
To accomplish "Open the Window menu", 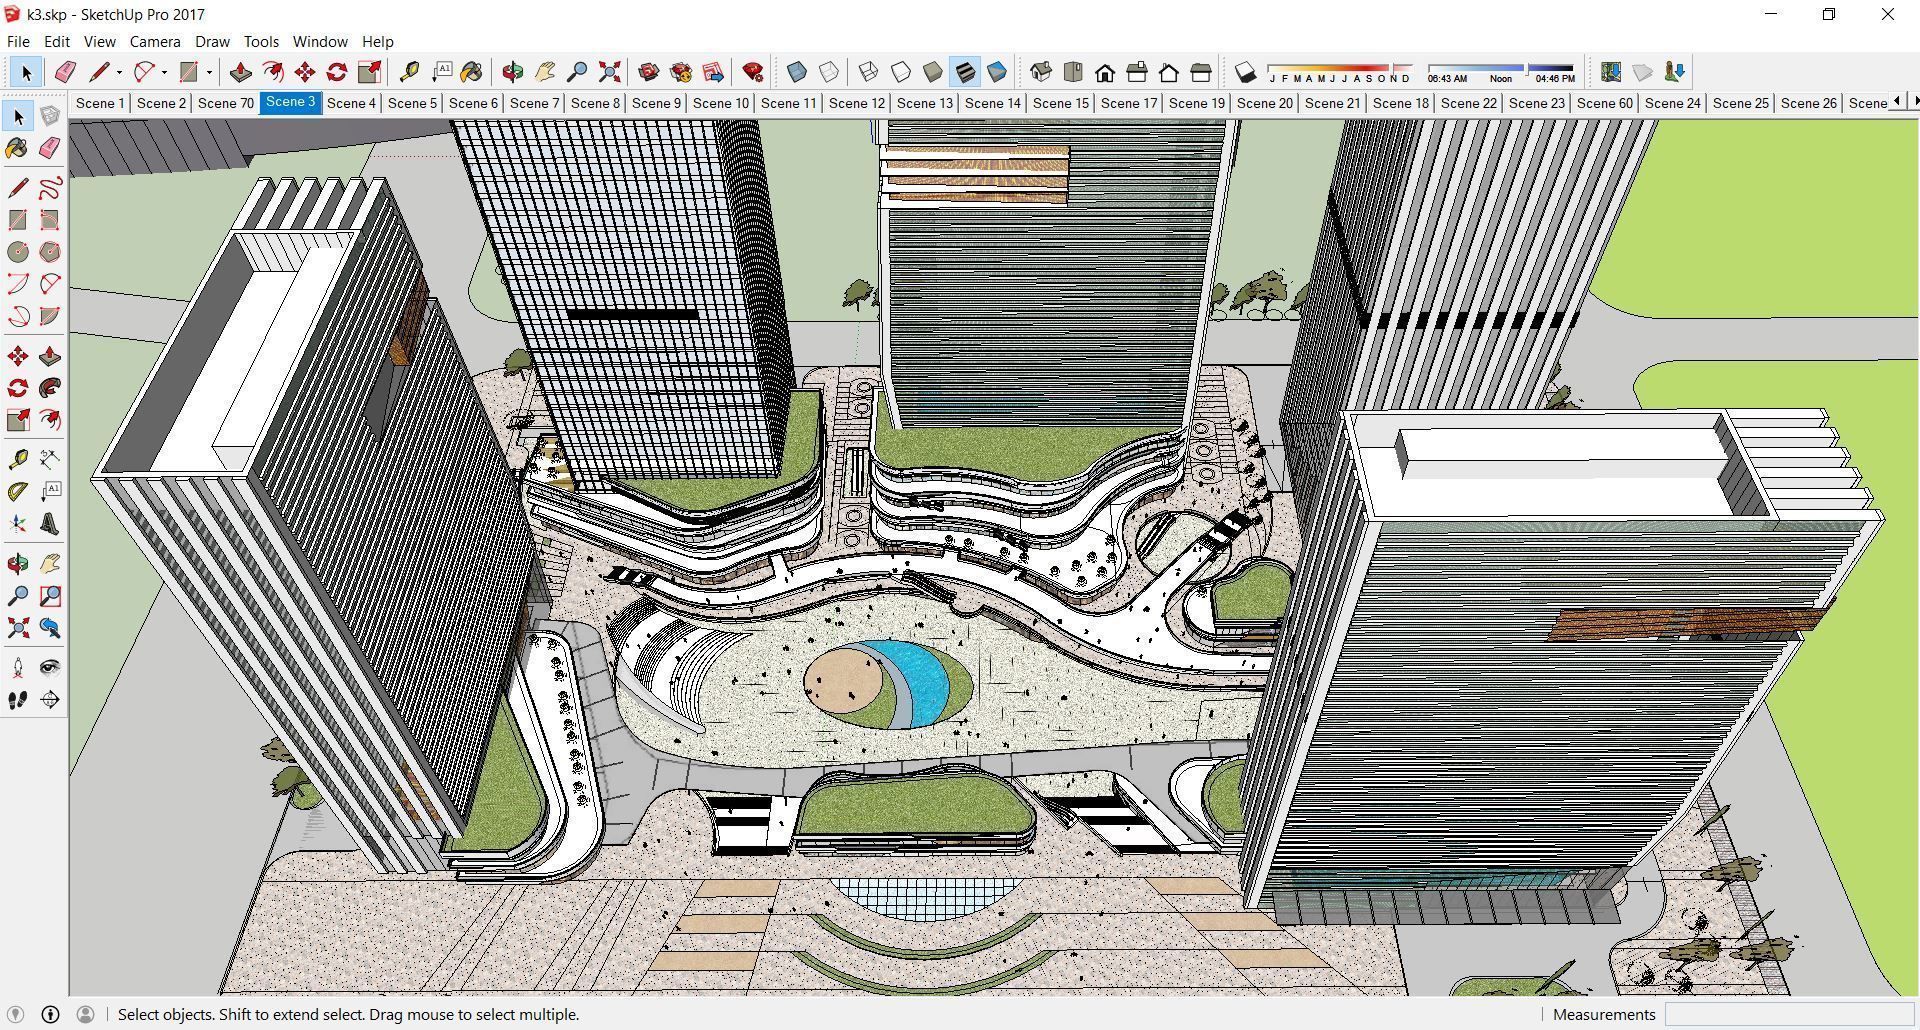I will click(x=320, y=41).
